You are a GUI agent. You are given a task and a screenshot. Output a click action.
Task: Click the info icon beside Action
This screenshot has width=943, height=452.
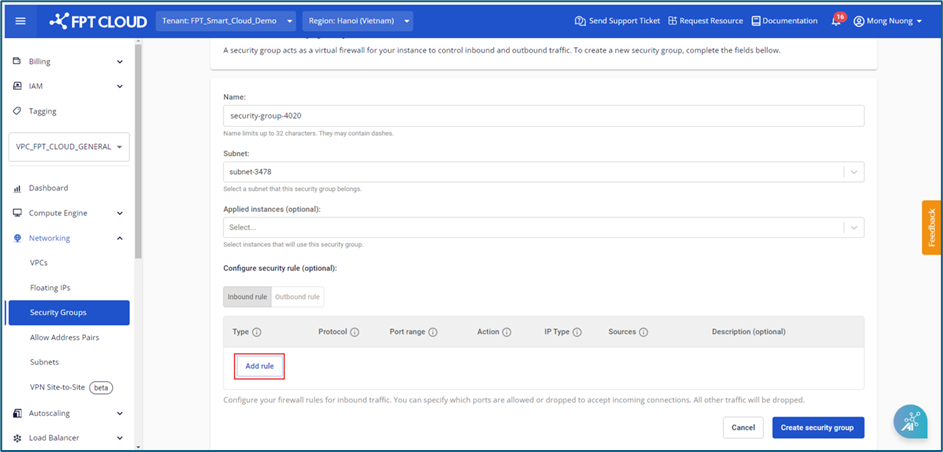507,332
